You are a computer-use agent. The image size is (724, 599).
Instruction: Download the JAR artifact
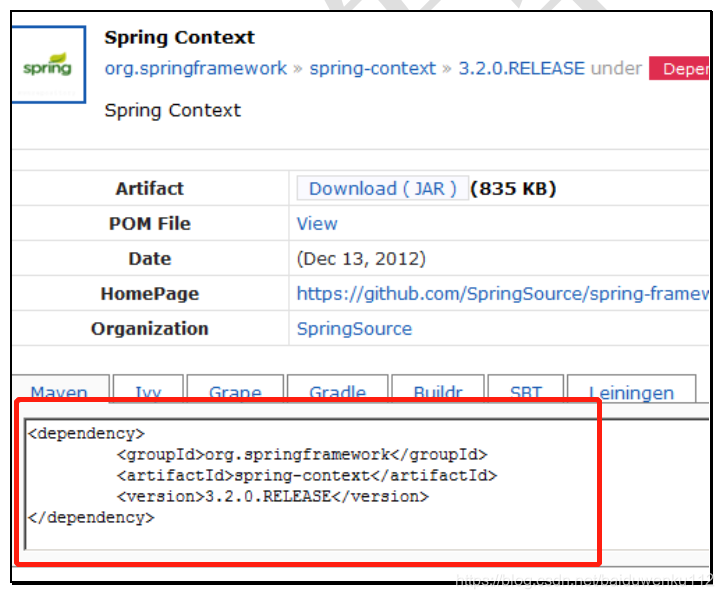[x=383, y=188]
